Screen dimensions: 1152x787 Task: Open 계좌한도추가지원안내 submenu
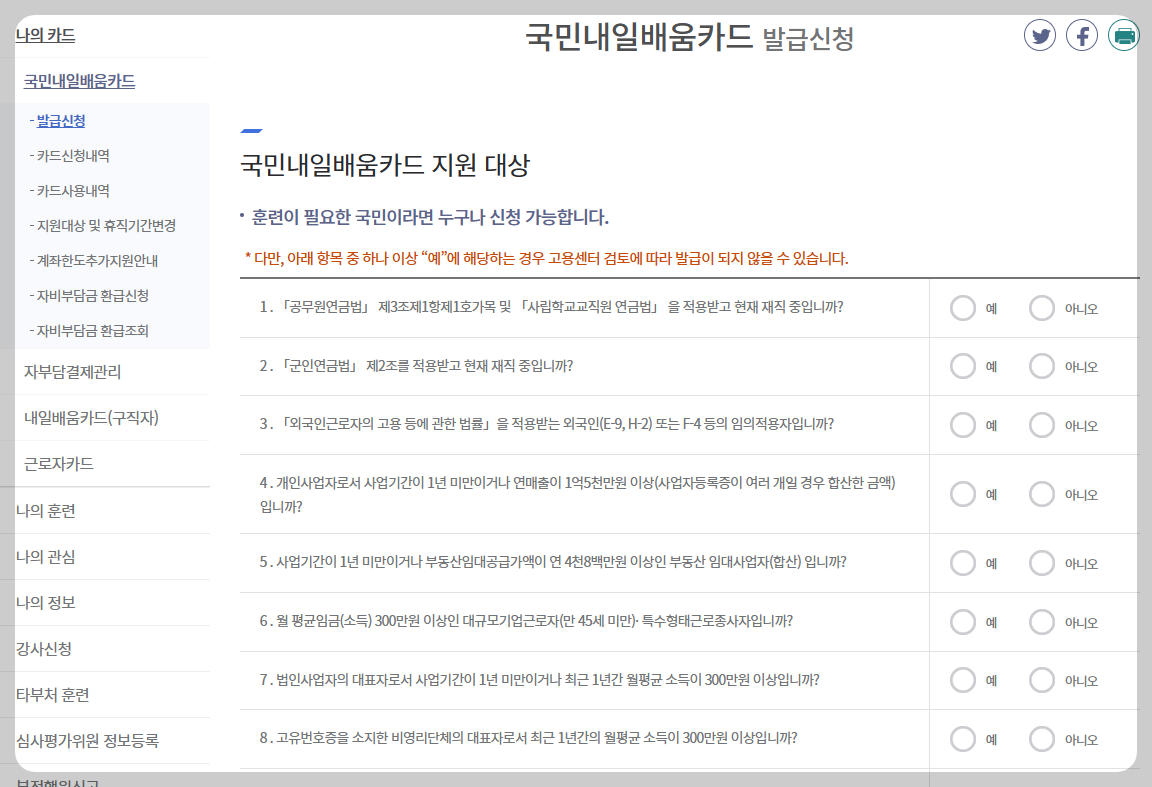click(97, 261)
